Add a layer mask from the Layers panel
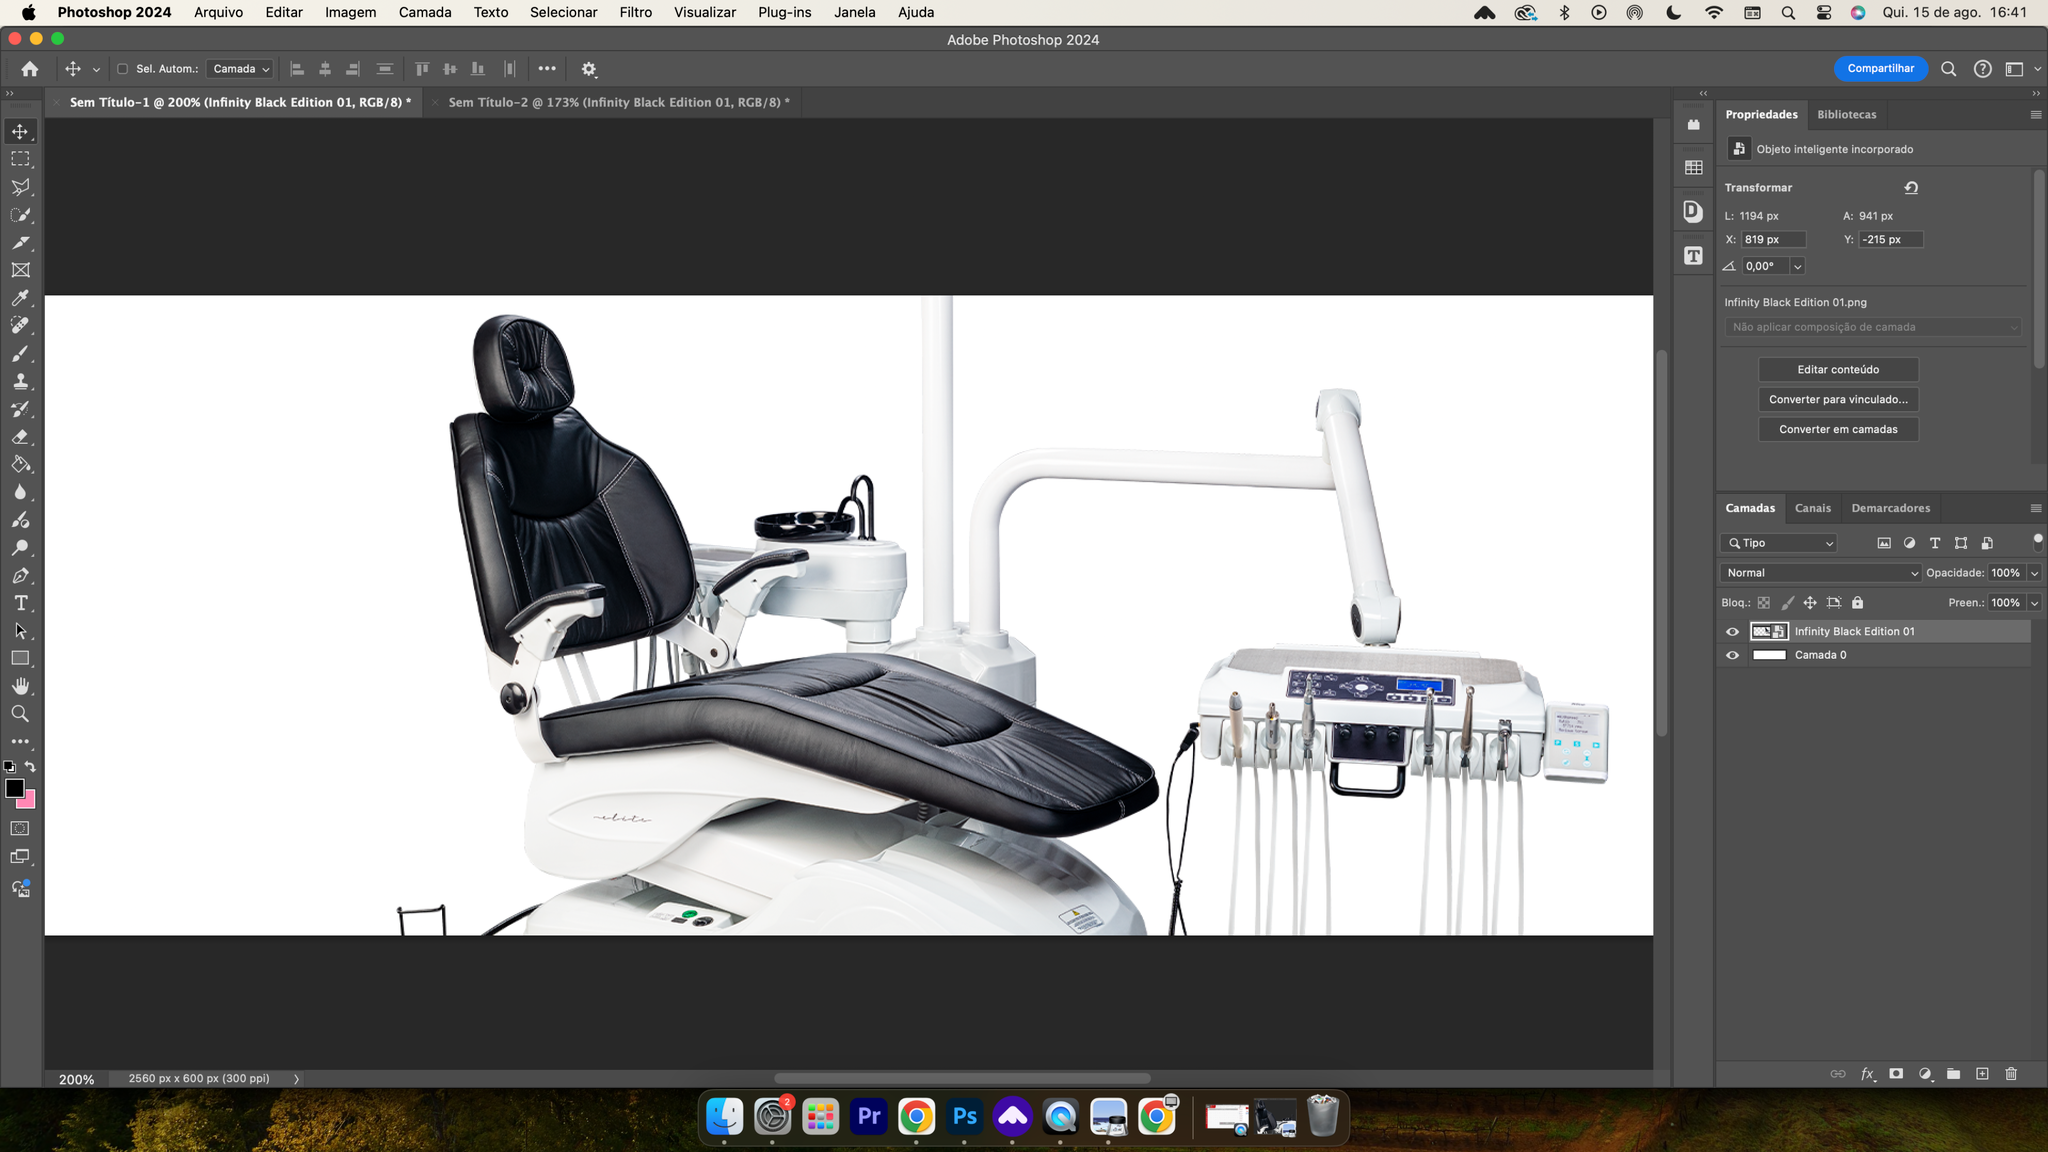Screen dimensions: 2048x1152 (x=1896, y=1073)
